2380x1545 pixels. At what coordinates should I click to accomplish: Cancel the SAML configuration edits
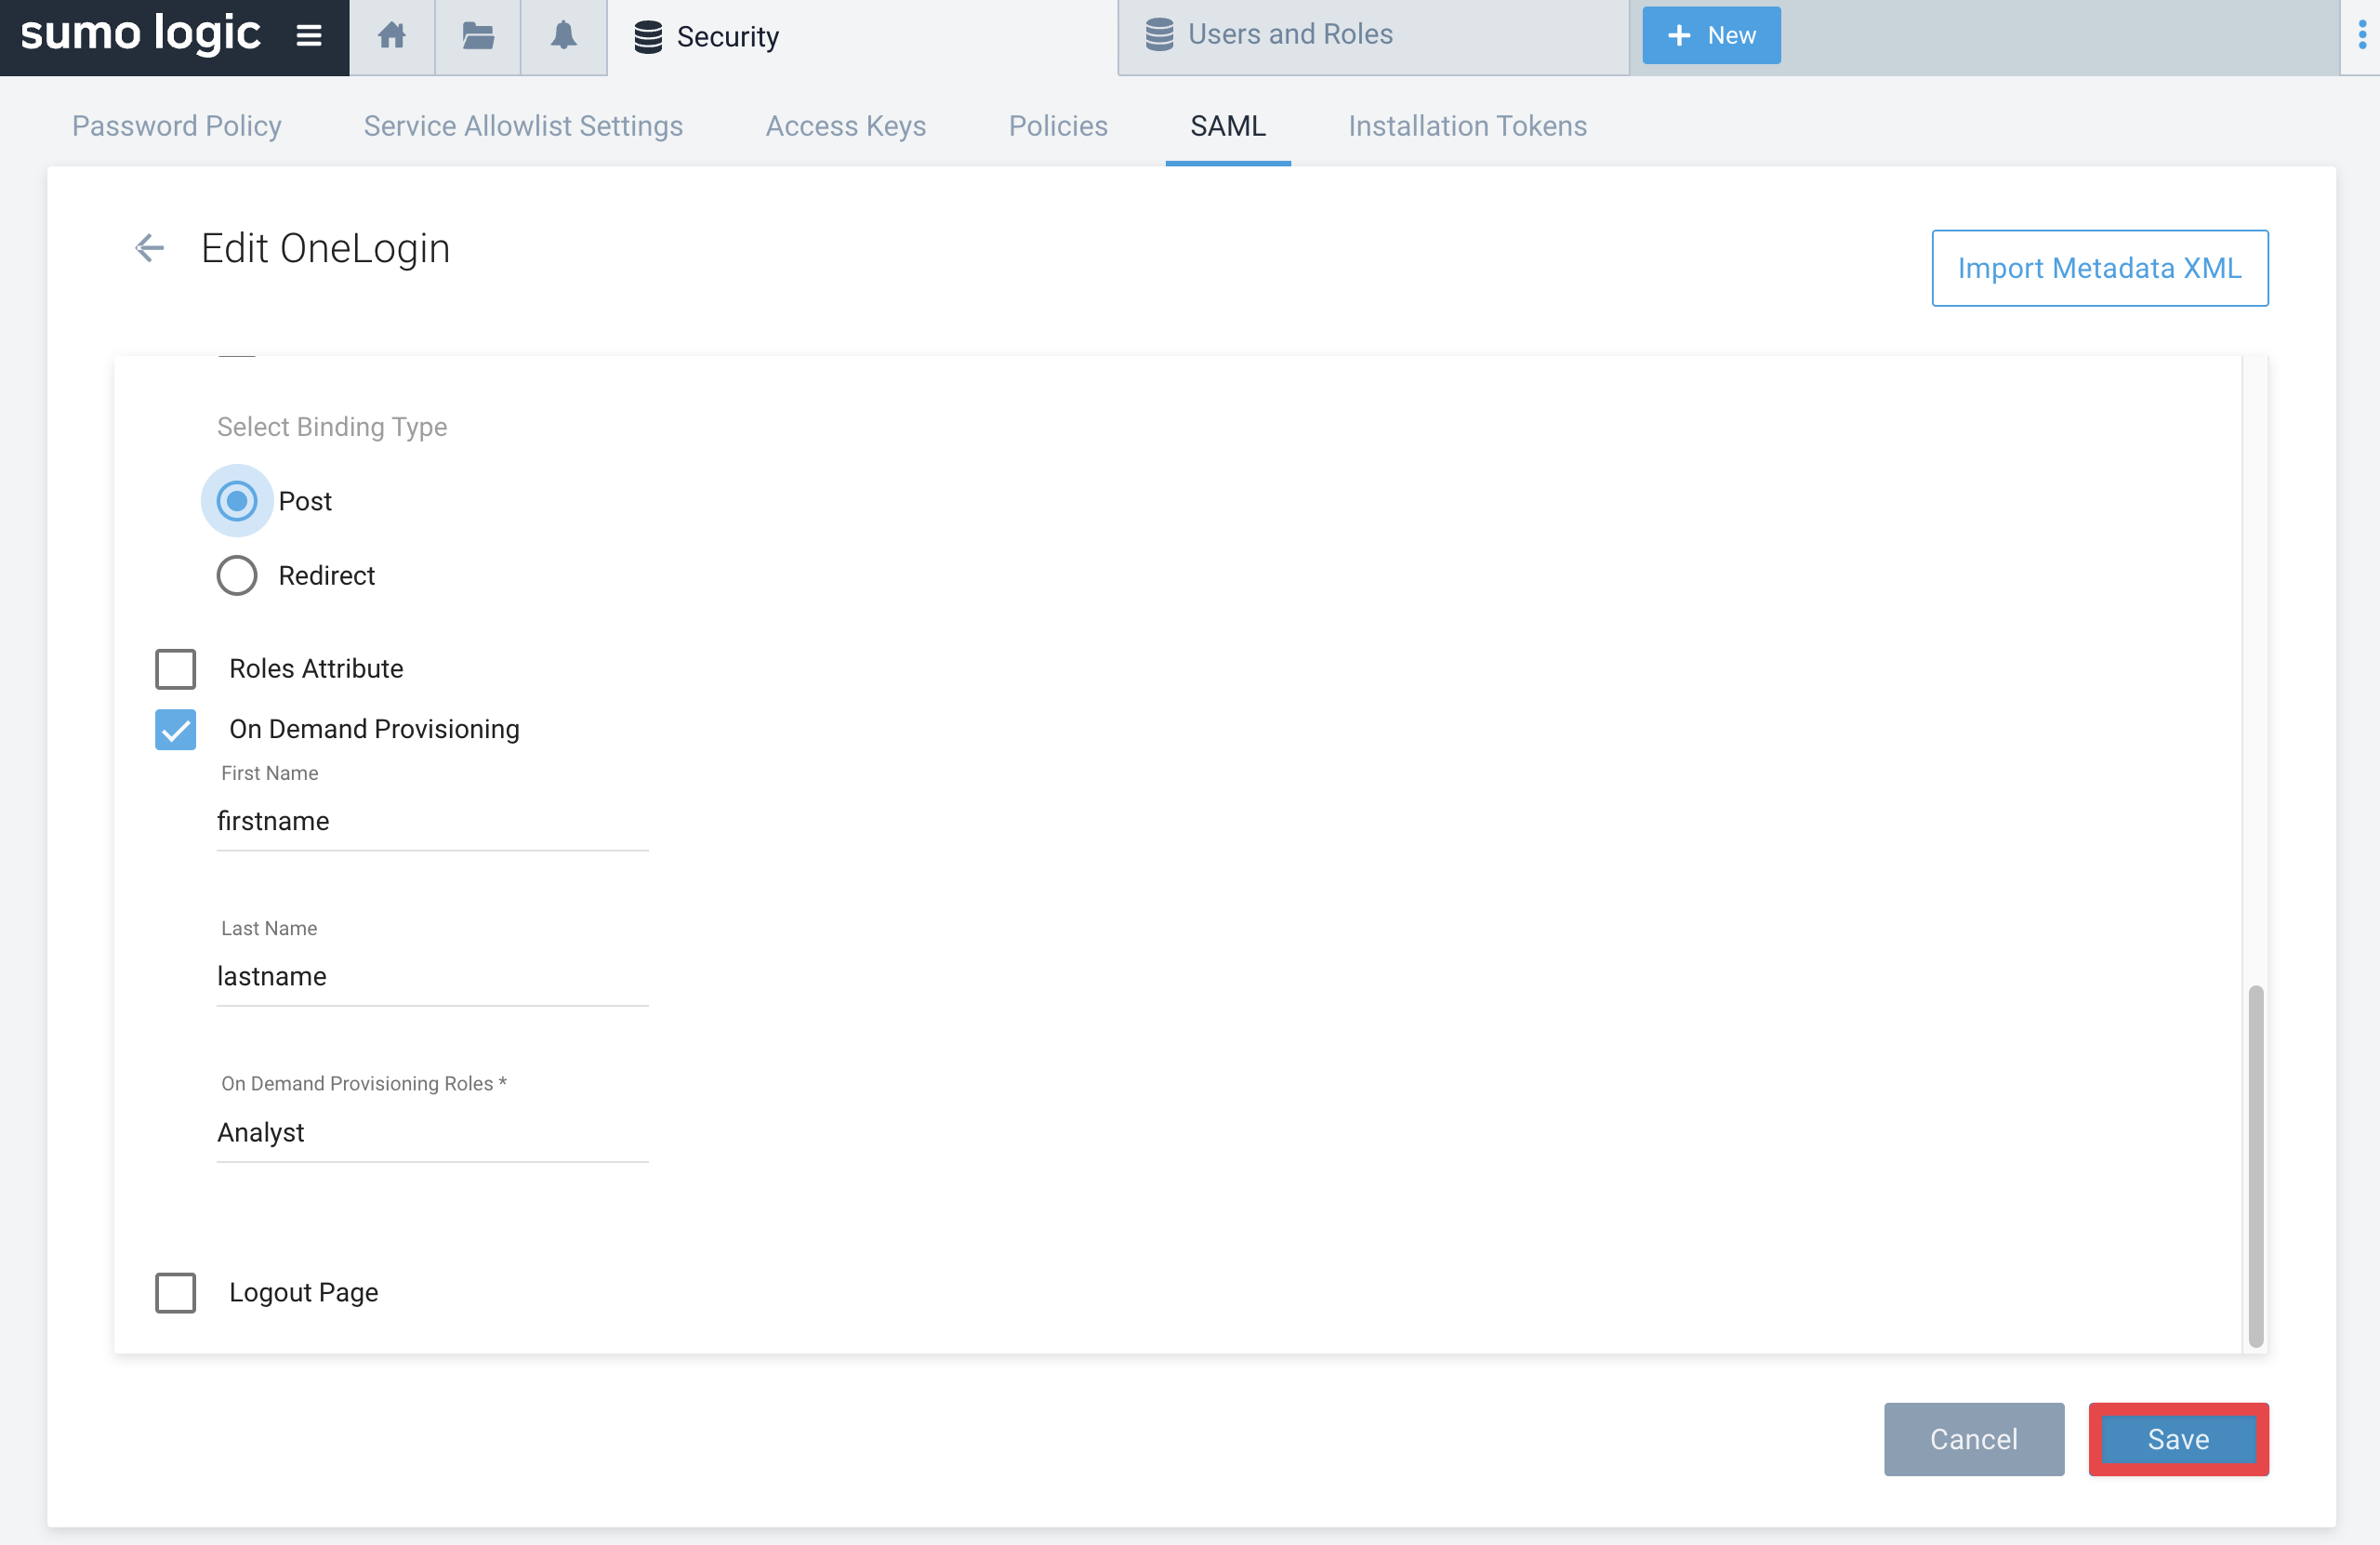click(1973, 1438)
